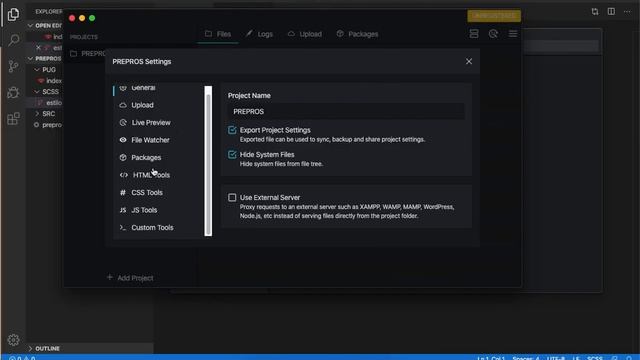This screenshot has width=640, height=360.
Task: Open the hamburger menu in Prepros
Action: point(513,34)
